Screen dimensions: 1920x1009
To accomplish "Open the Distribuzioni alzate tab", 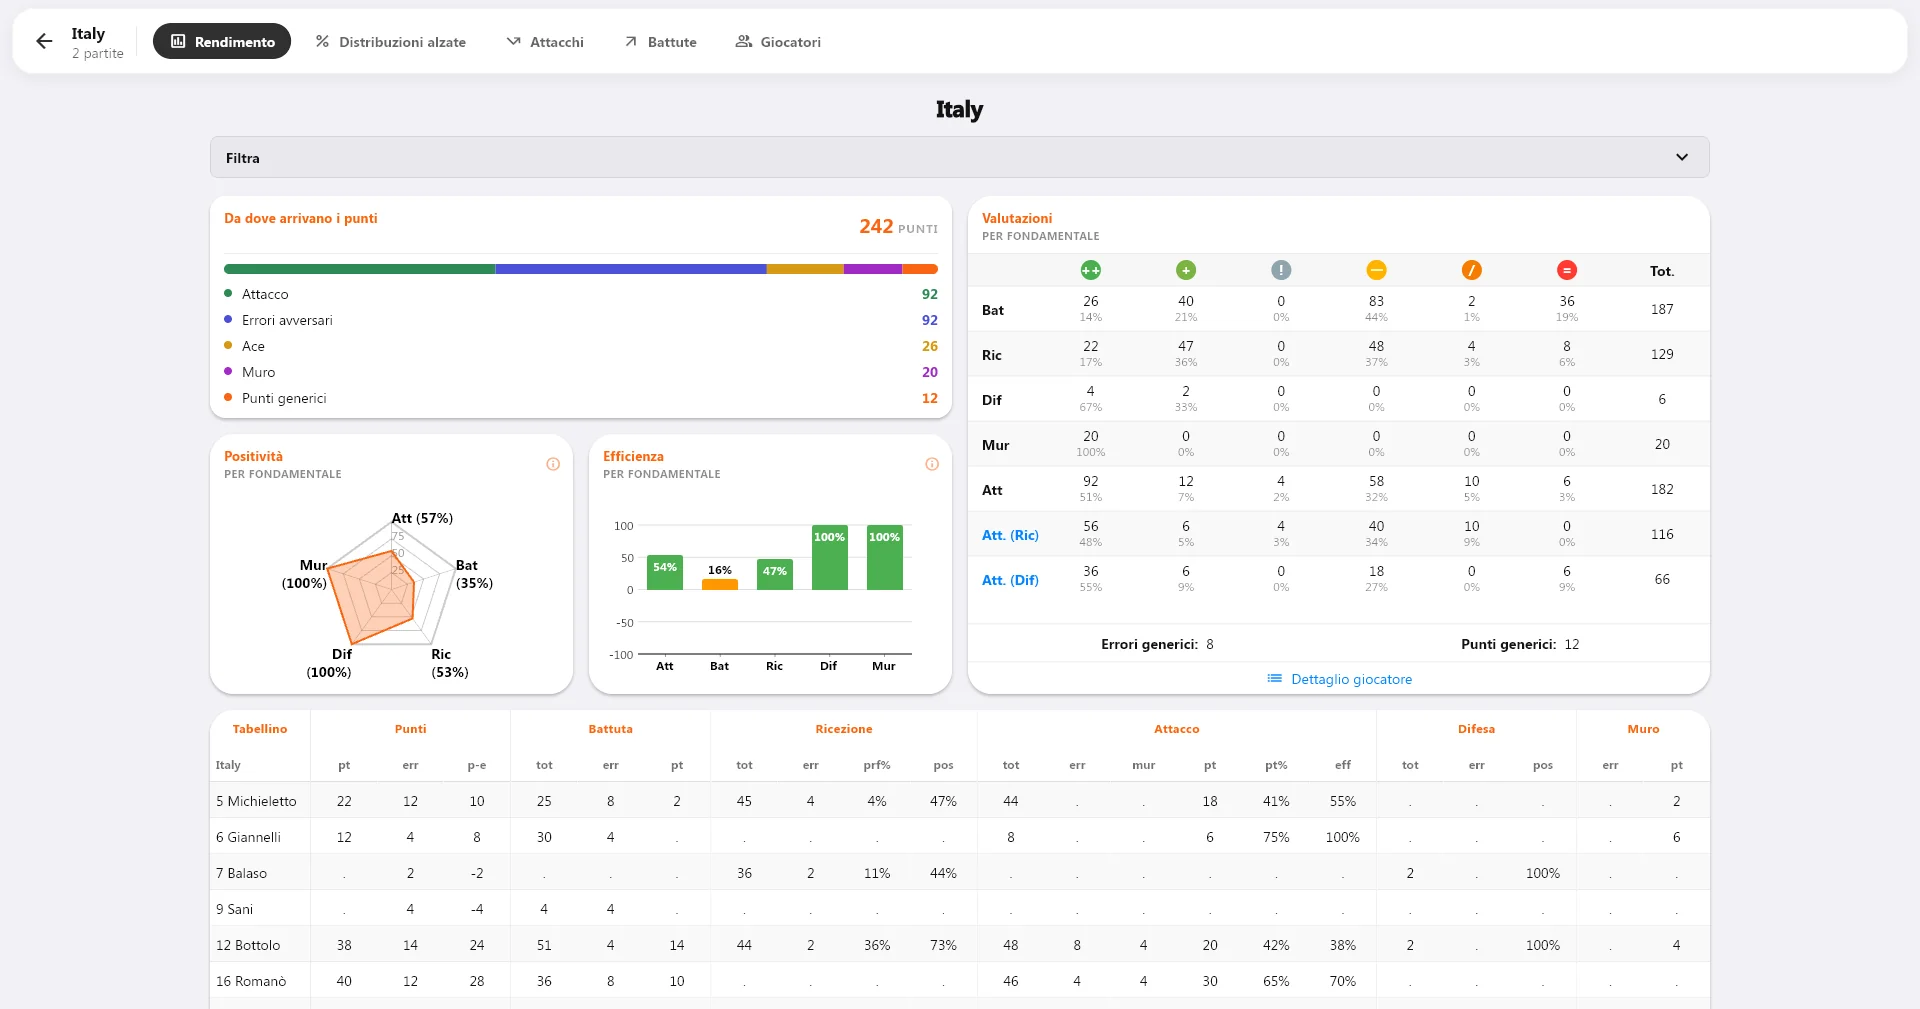I will [390, 41].
